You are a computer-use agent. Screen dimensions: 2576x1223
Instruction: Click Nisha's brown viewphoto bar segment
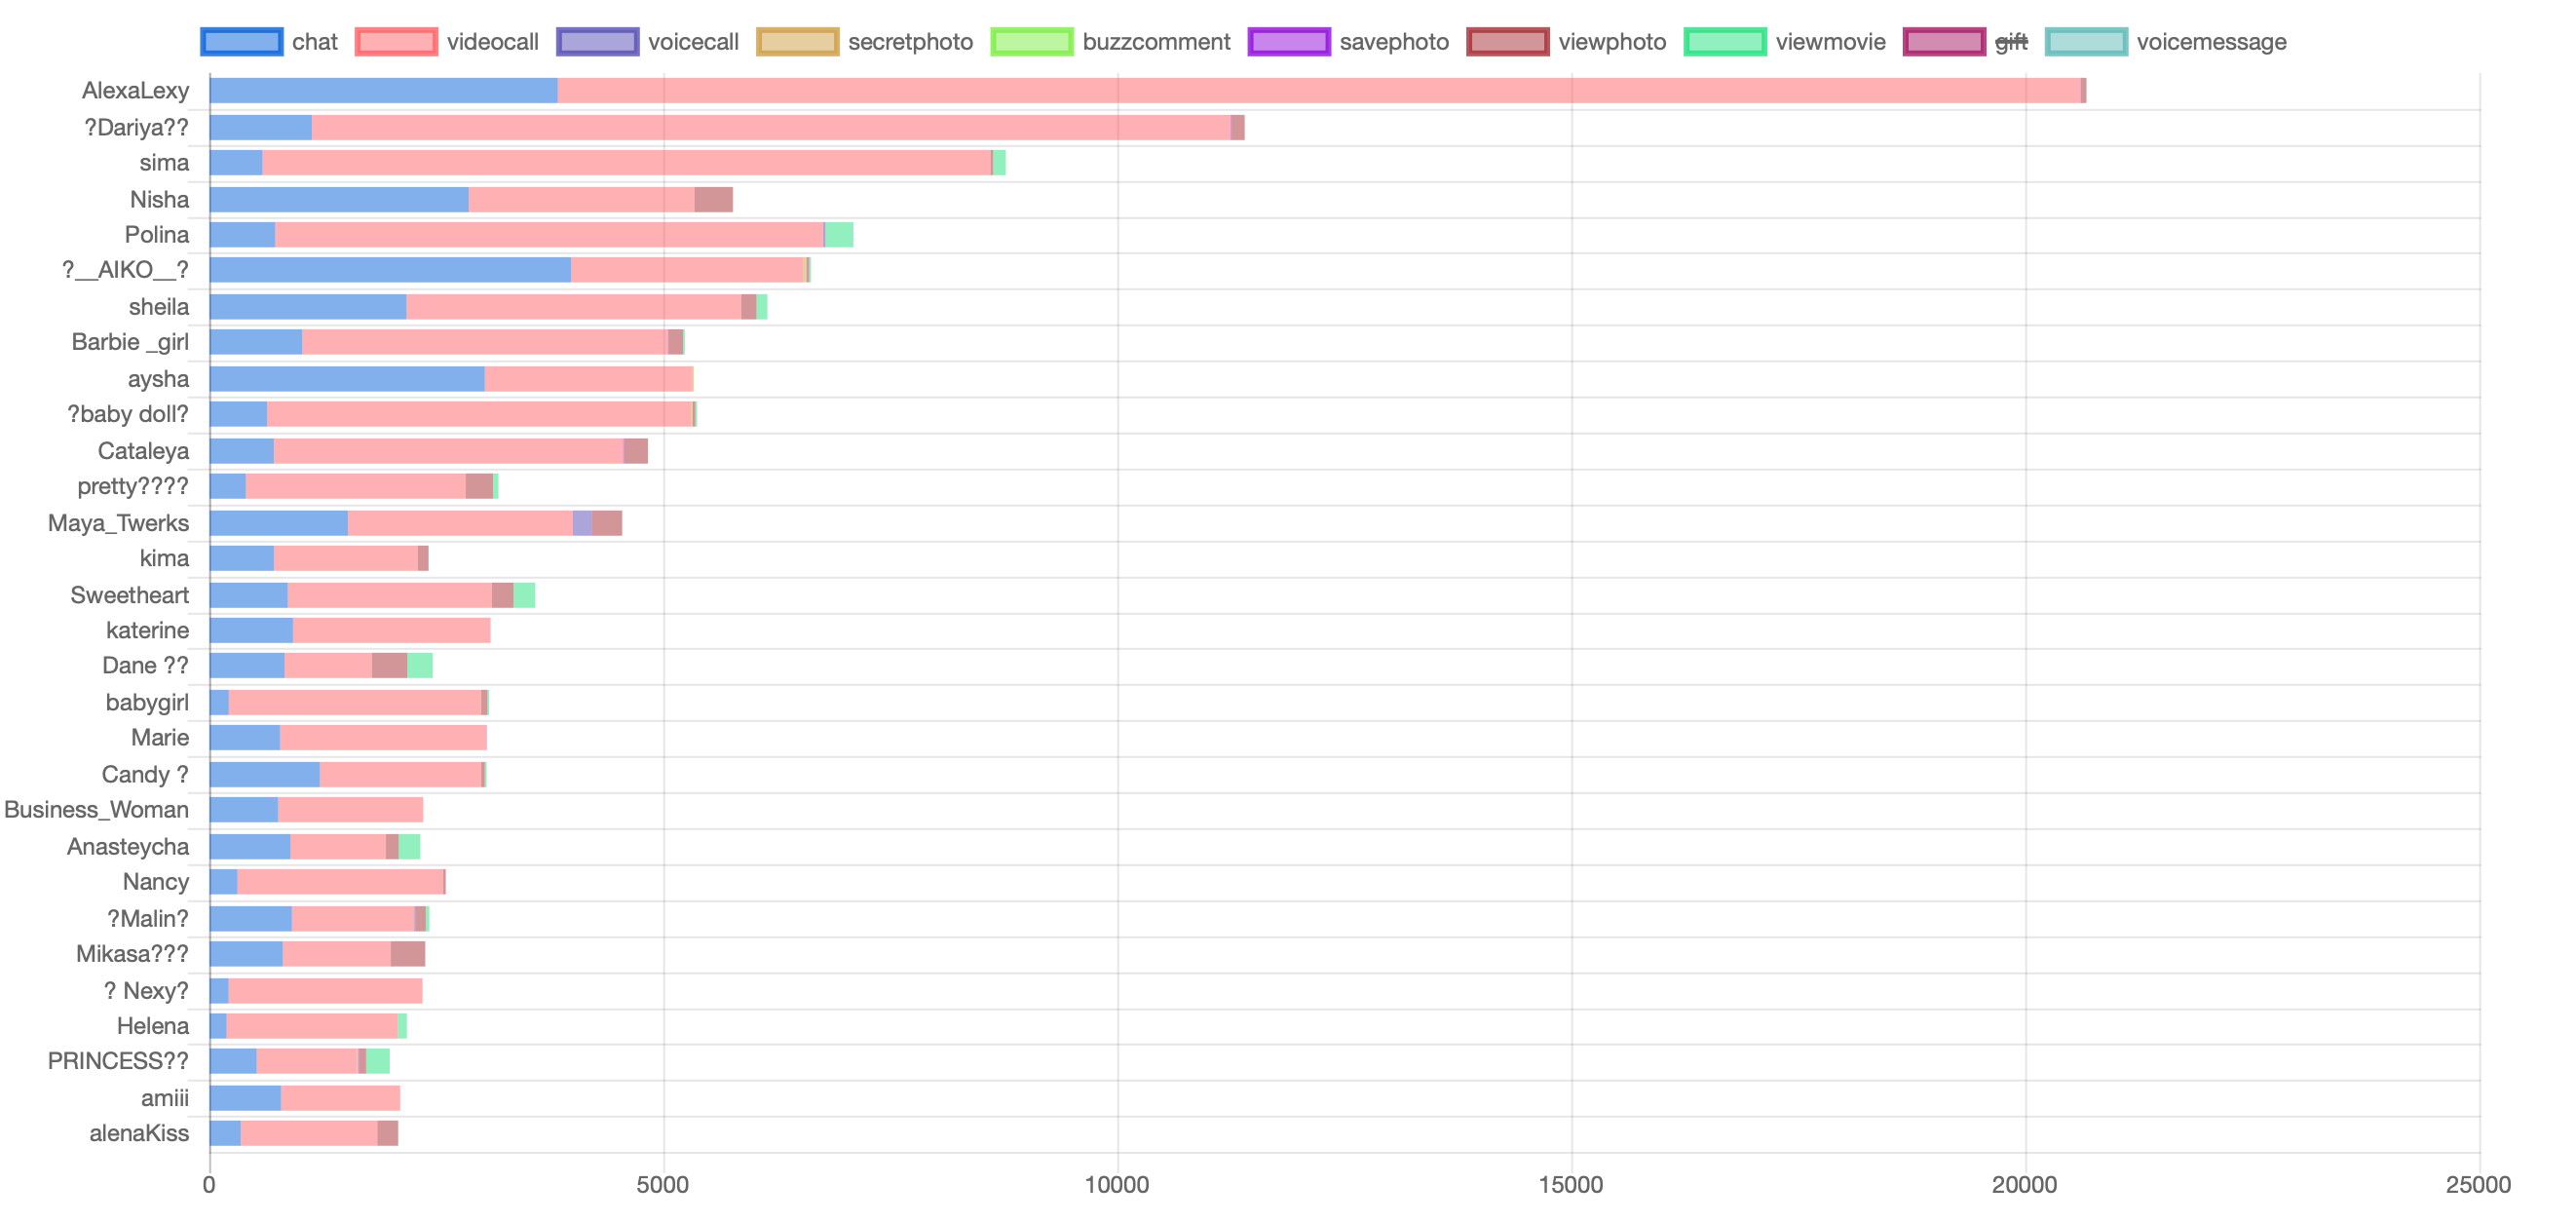(x=714, y=199)
